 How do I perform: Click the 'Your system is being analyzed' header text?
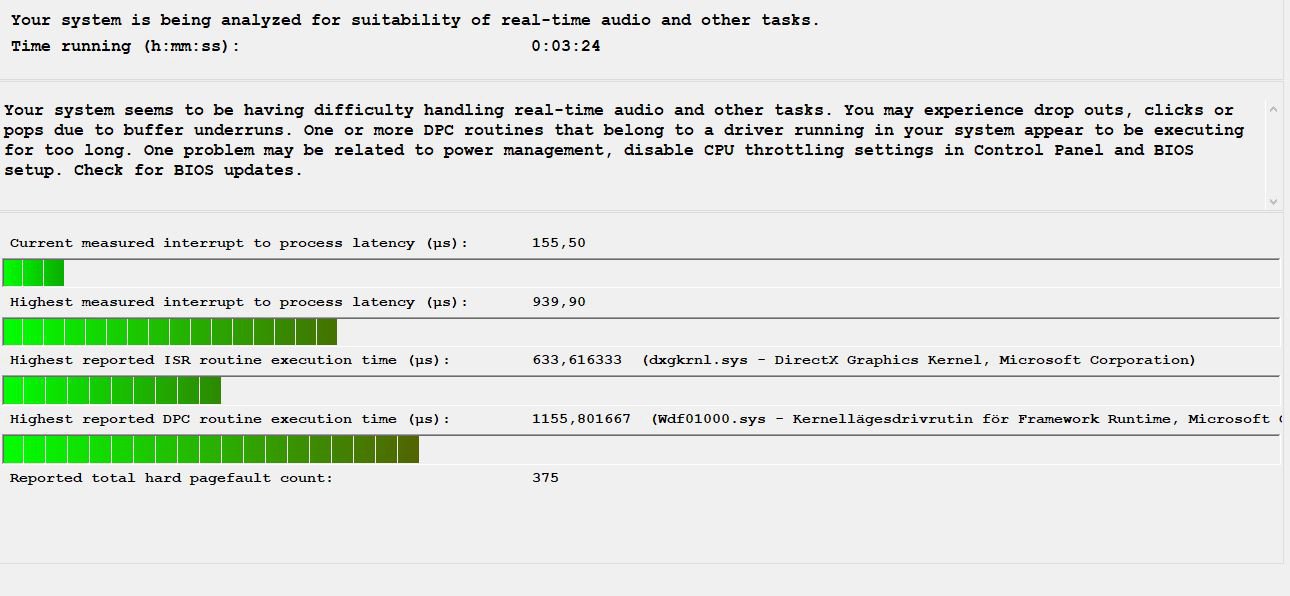(415, 20)
